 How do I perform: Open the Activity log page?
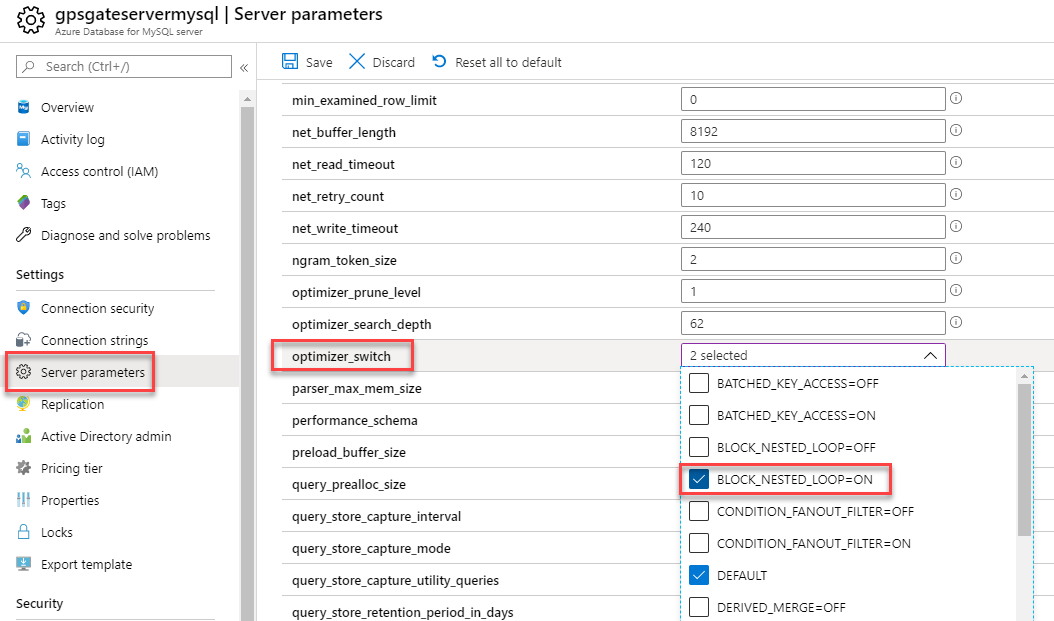pyautogui.click(x=73, y=139)
